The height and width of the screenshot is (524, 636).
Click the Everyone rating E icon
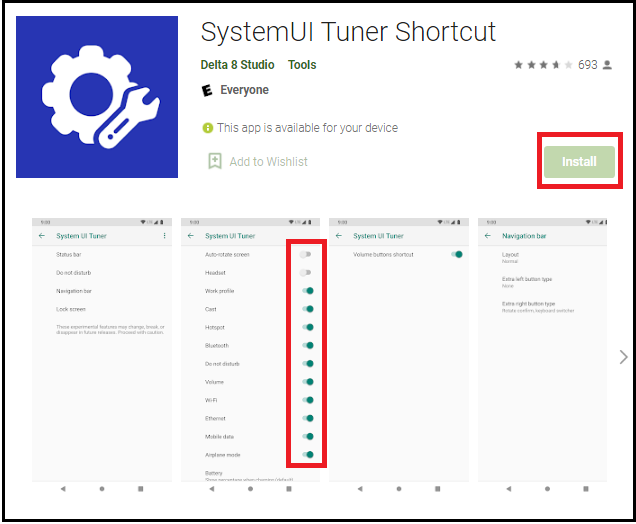(x=207, y=90)
